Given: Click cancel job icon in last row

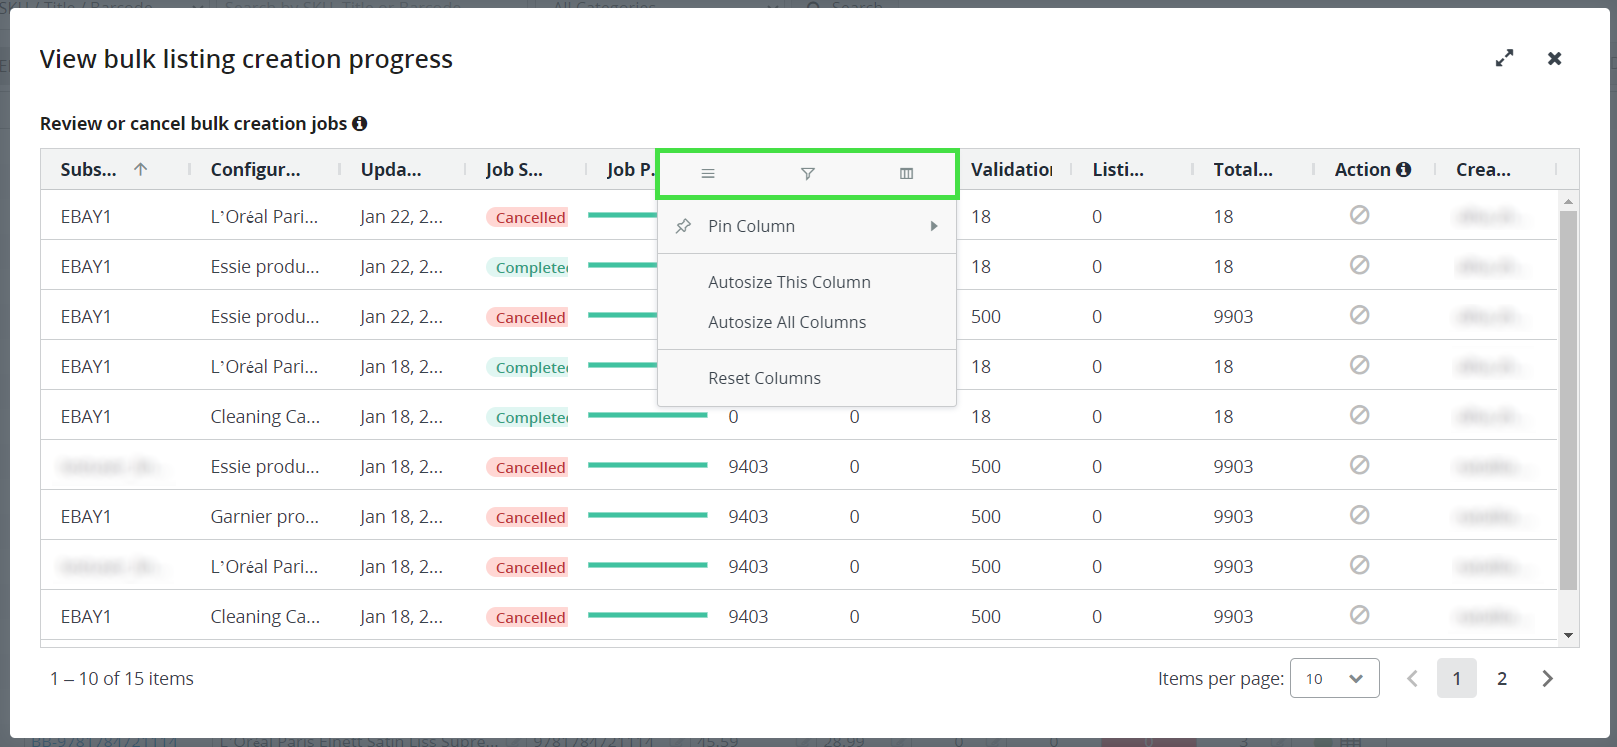Looking at the screenshot, I should coord(1359,615).
